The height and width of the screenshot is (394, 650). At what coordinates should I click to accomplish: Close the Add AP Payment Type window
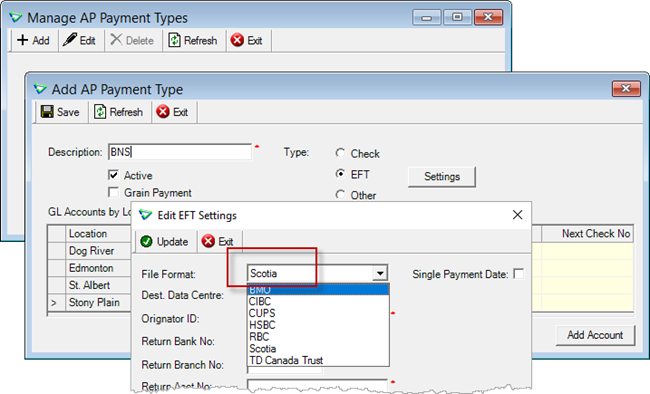pos(626,88)
